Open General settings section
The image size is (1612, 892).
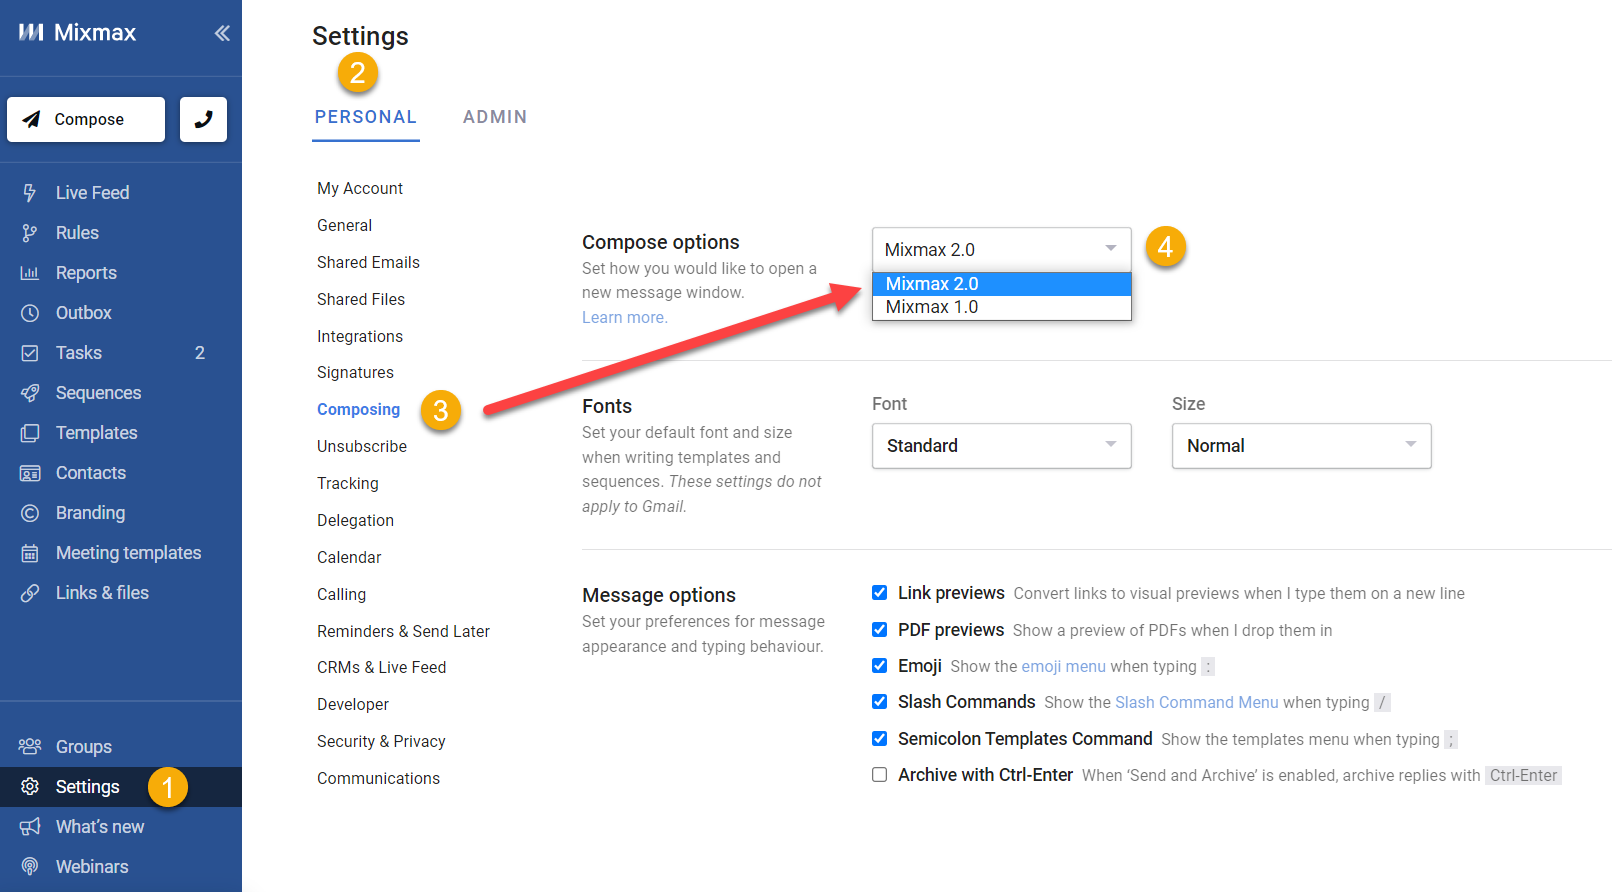point(345,226)
